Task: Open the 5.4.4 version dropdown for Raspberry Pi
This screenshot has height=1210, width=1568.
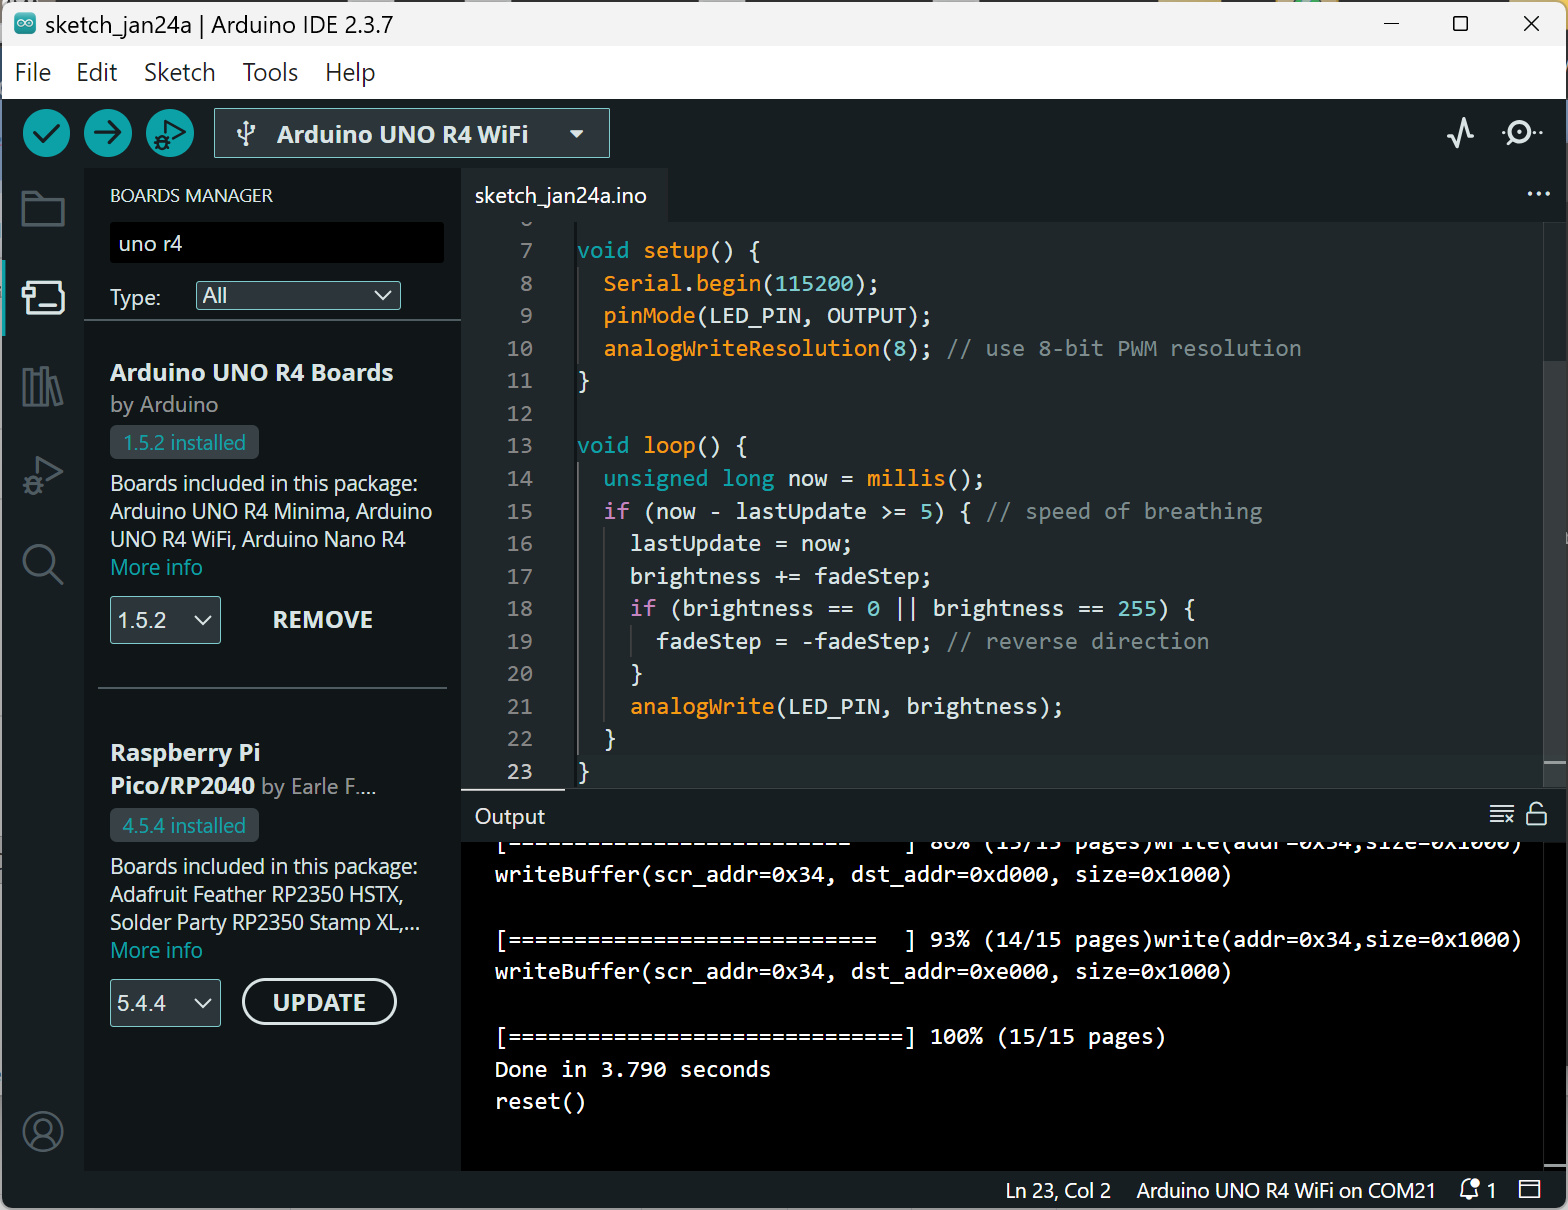Action: pos(165,1003)
